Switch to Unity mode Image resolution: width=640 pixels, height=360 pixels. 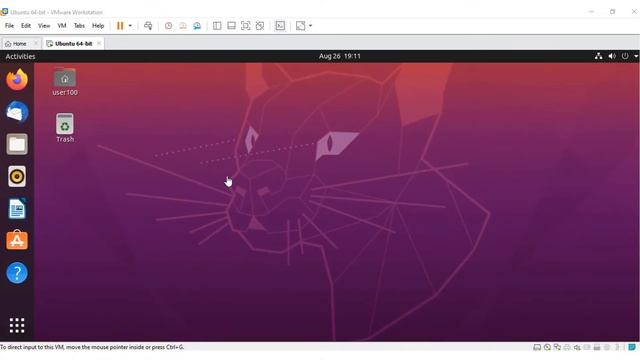tap(260, 26)
